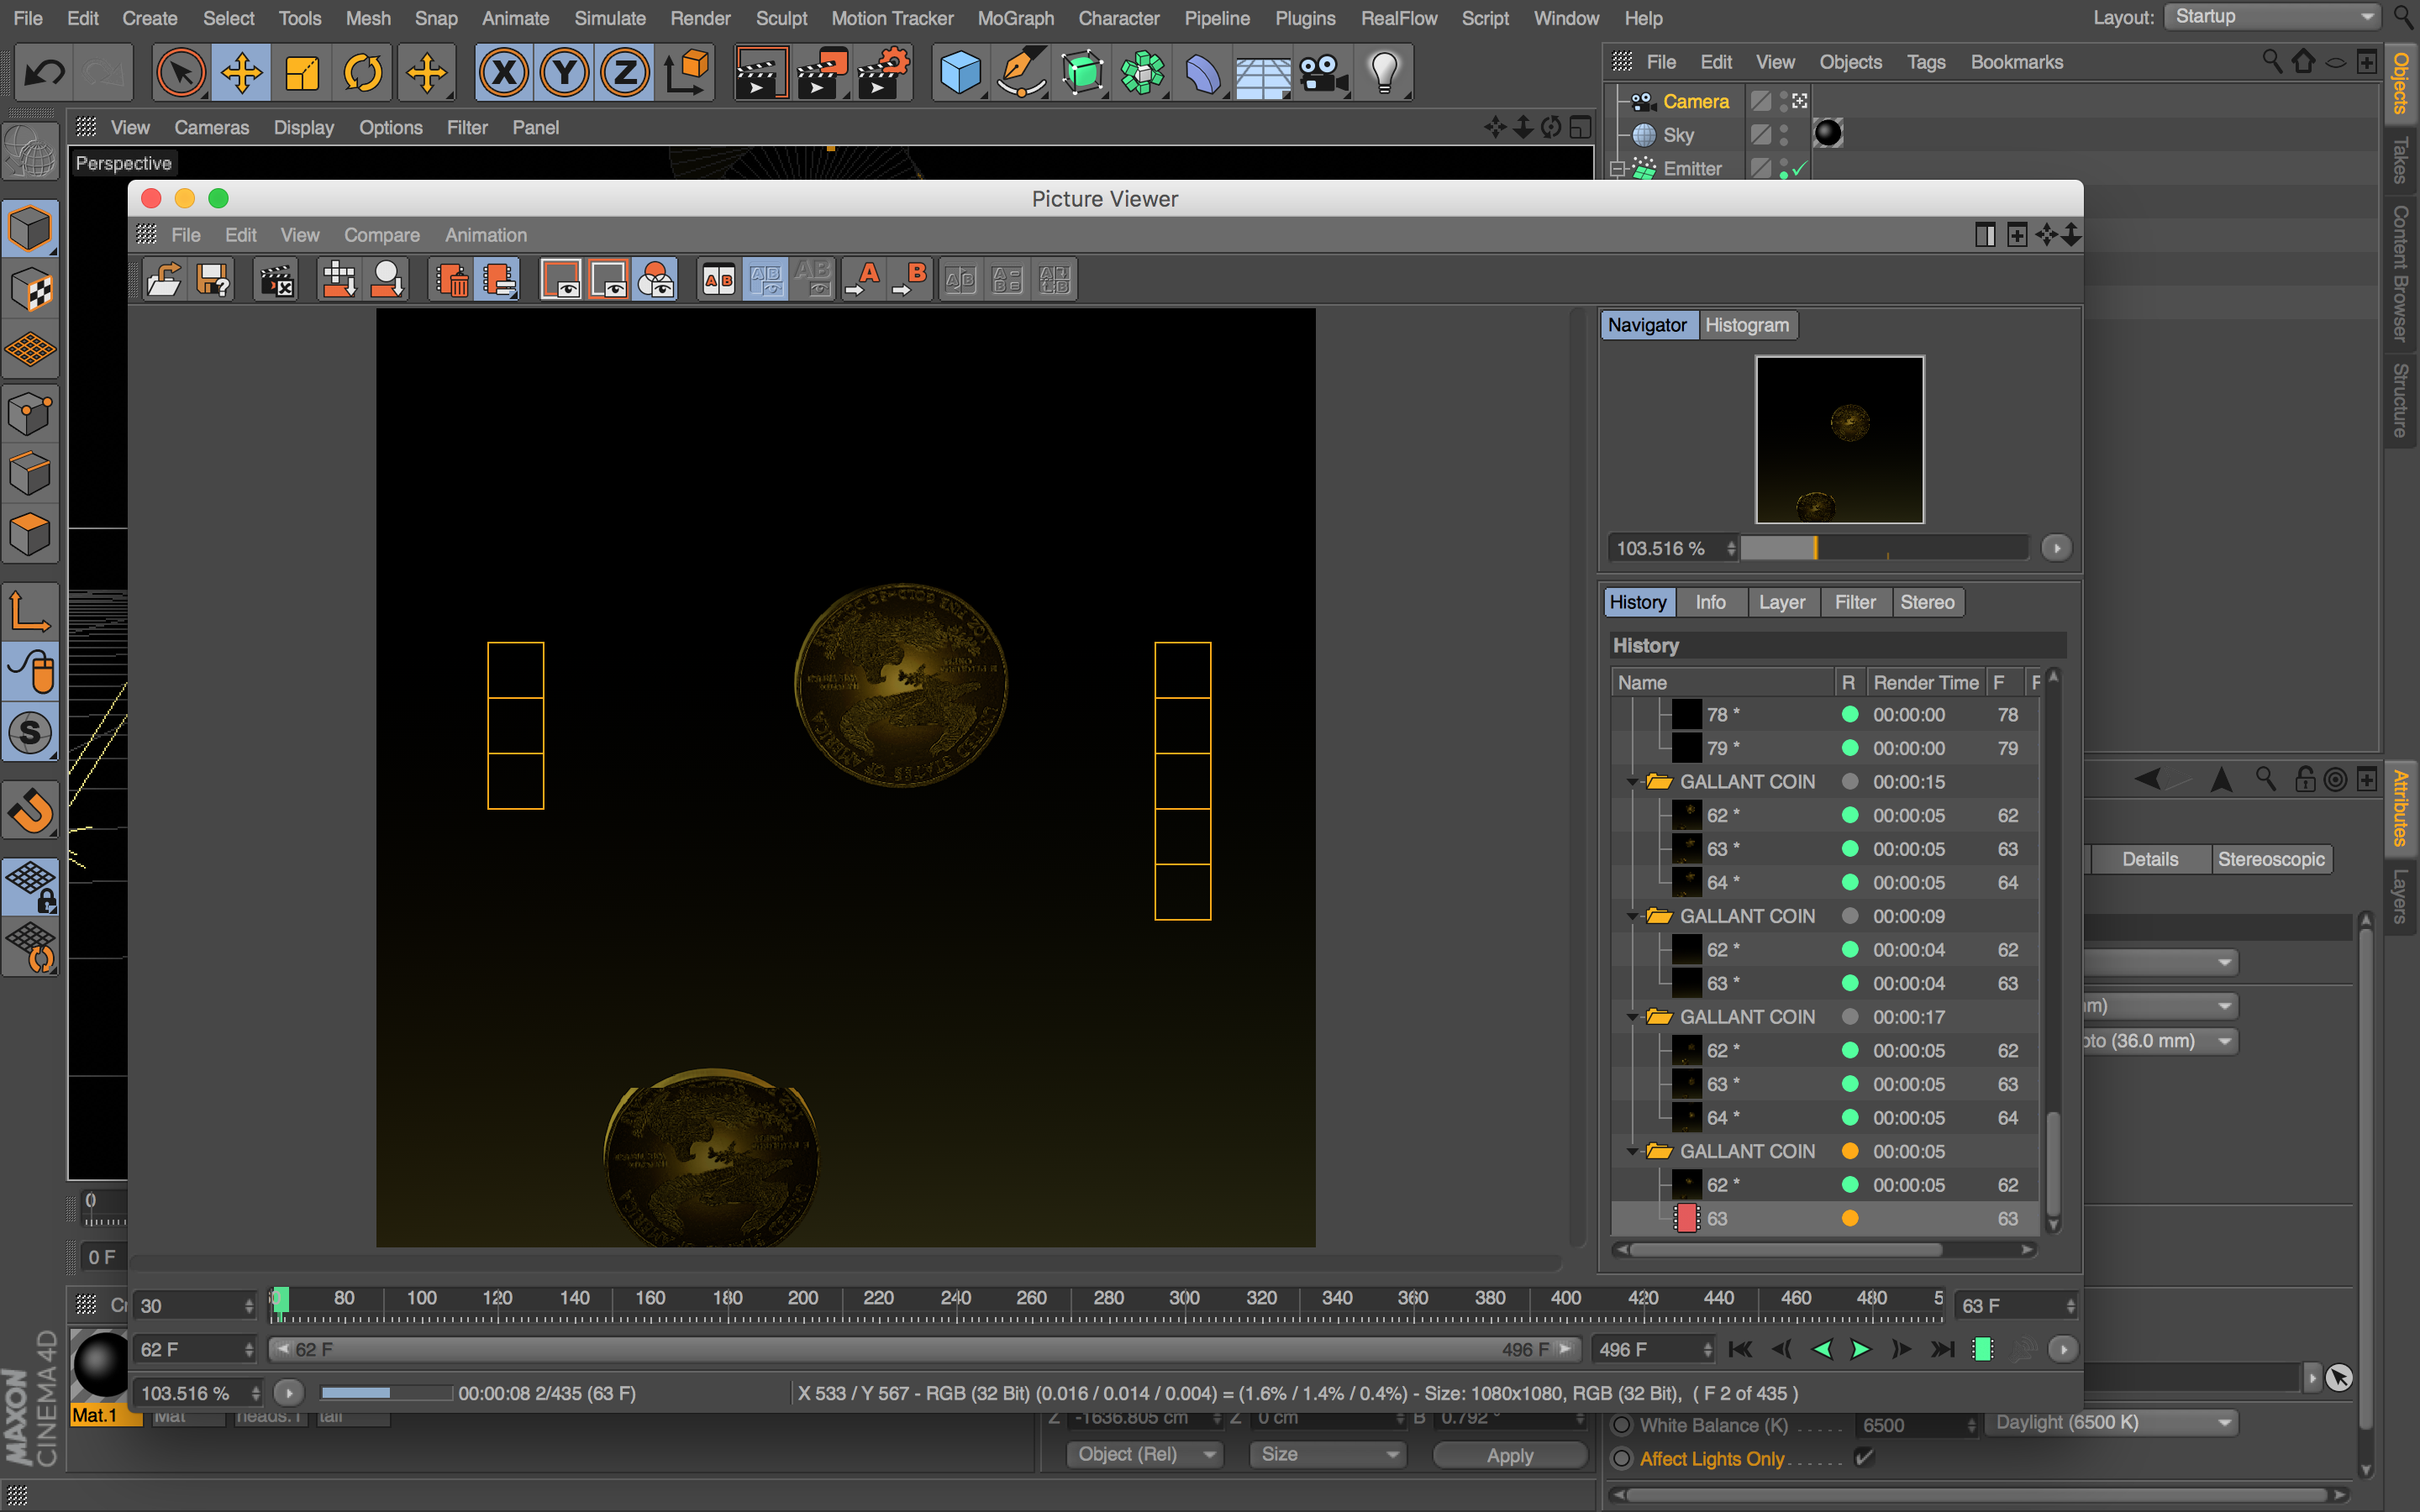Add a Cube primitive object

961,72
